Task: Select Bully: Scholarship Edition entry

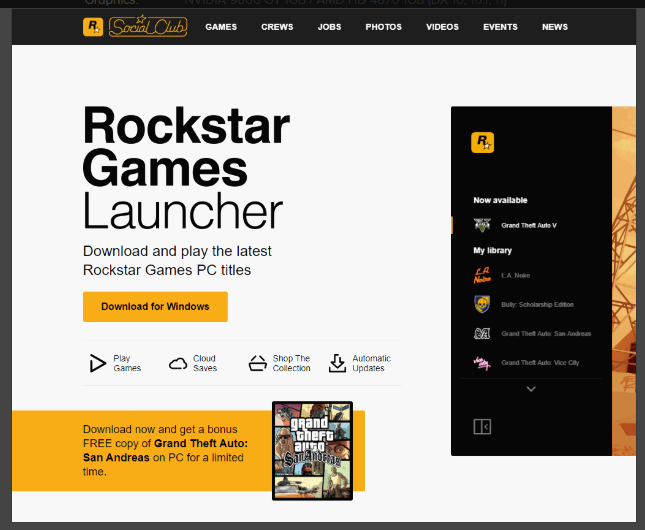Action: coord(537,305)
